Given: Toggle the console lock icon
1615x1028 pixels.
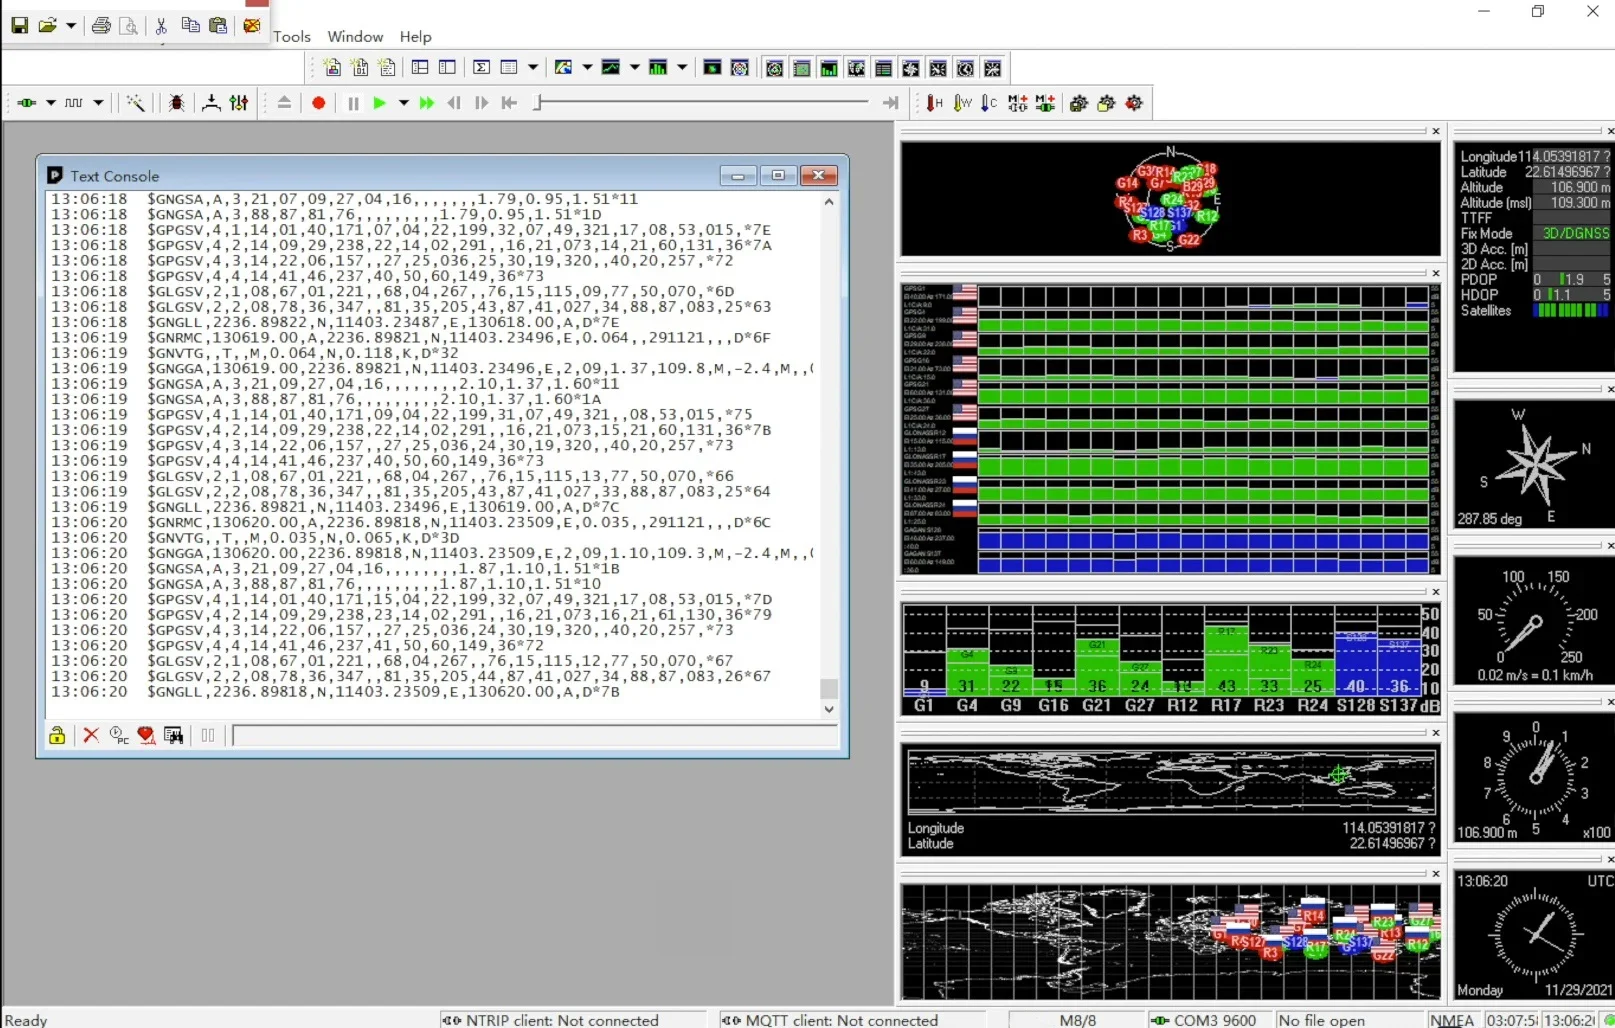Looking at the screenshot, I should pyautogui.click(x=57, y=736).
